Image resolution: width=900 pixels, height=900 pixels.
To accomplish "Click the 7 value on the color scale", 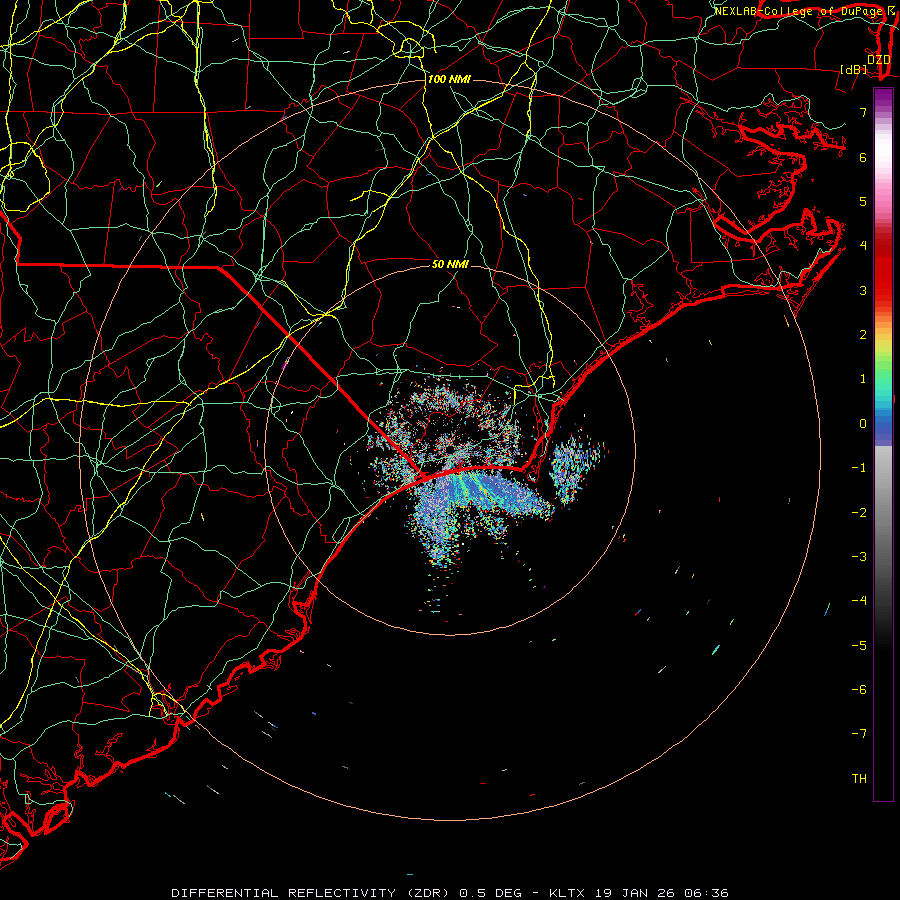I will click(x=863, y=112).
